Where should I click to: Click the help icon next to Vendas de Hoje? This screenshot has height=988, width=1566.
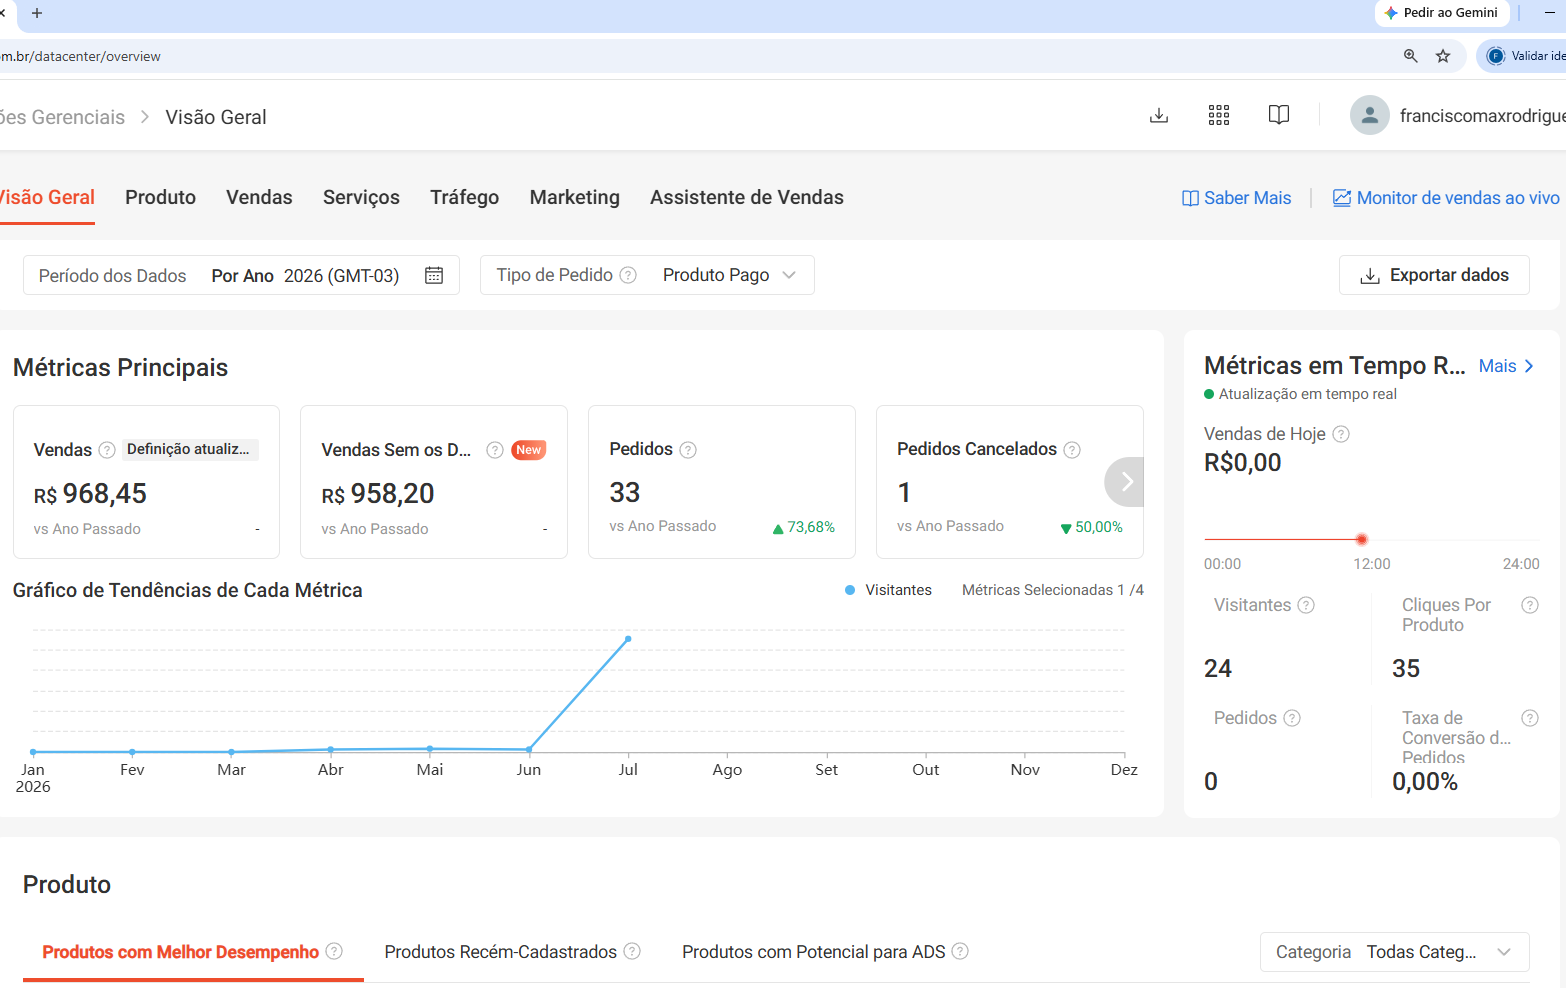coord(1342,434)
